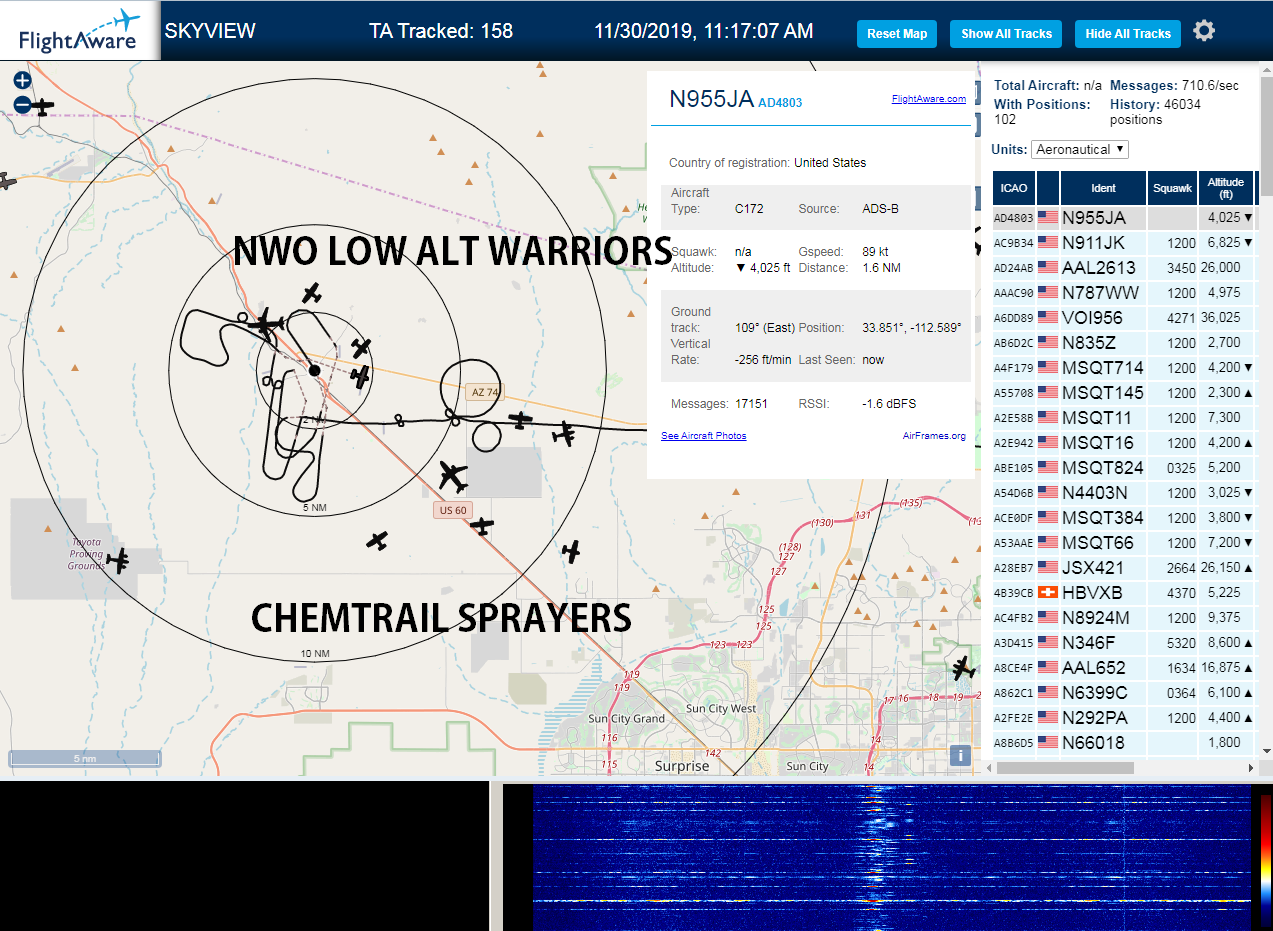Screen dimensions: 1273x931
Task: Click the US flag in the JSX421 row
Action: (1048, 568)
